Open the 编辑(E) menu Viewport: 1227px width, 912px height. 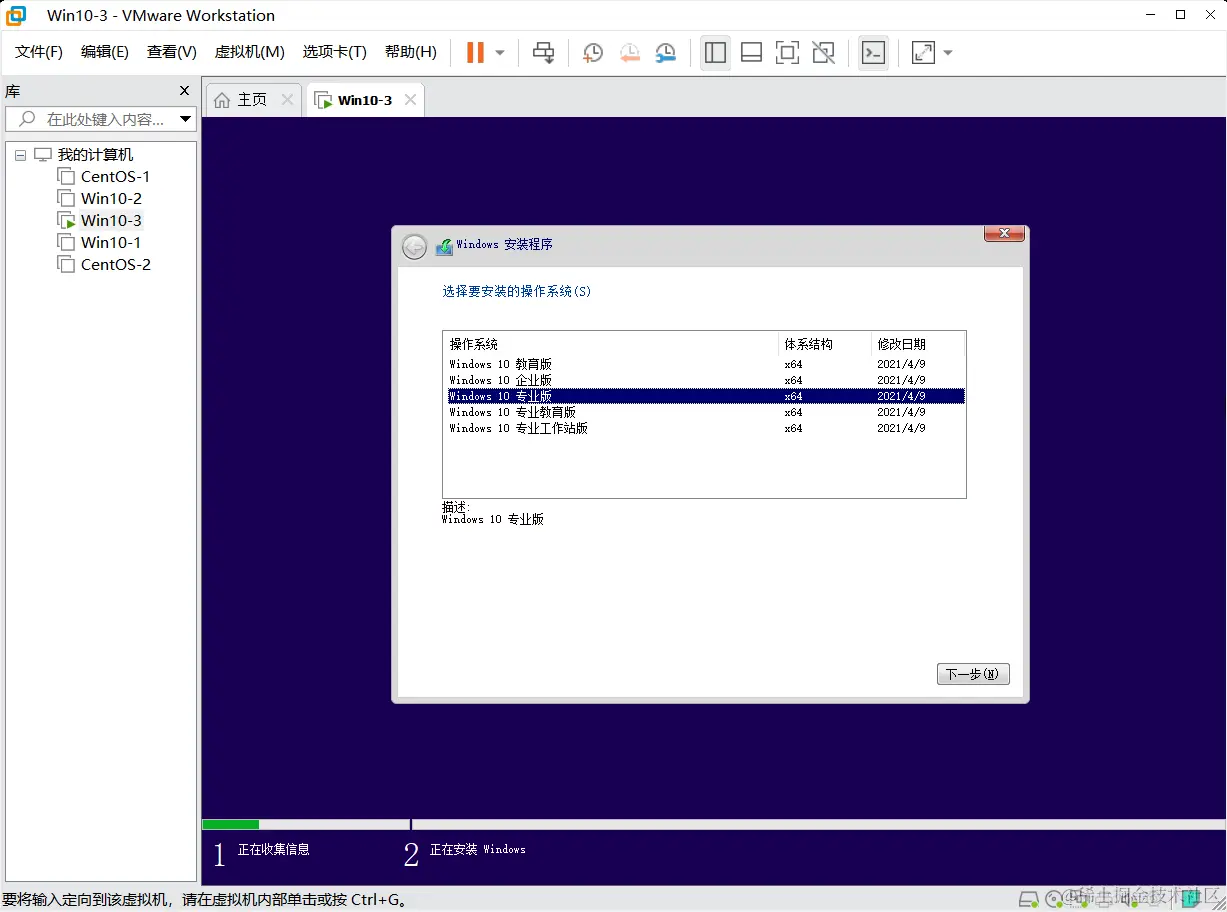pyautogui.click(x=105, y=52)
